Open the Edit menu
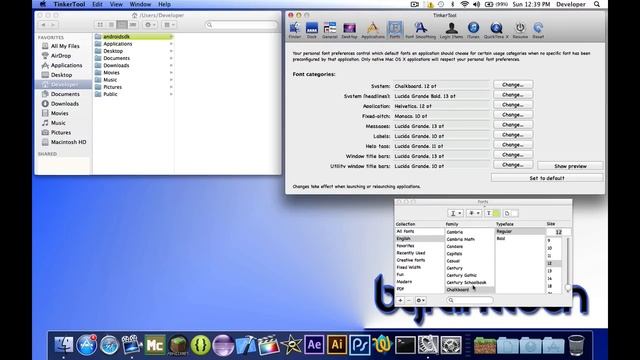The image size is (640, 360). (x=97, y=4)
